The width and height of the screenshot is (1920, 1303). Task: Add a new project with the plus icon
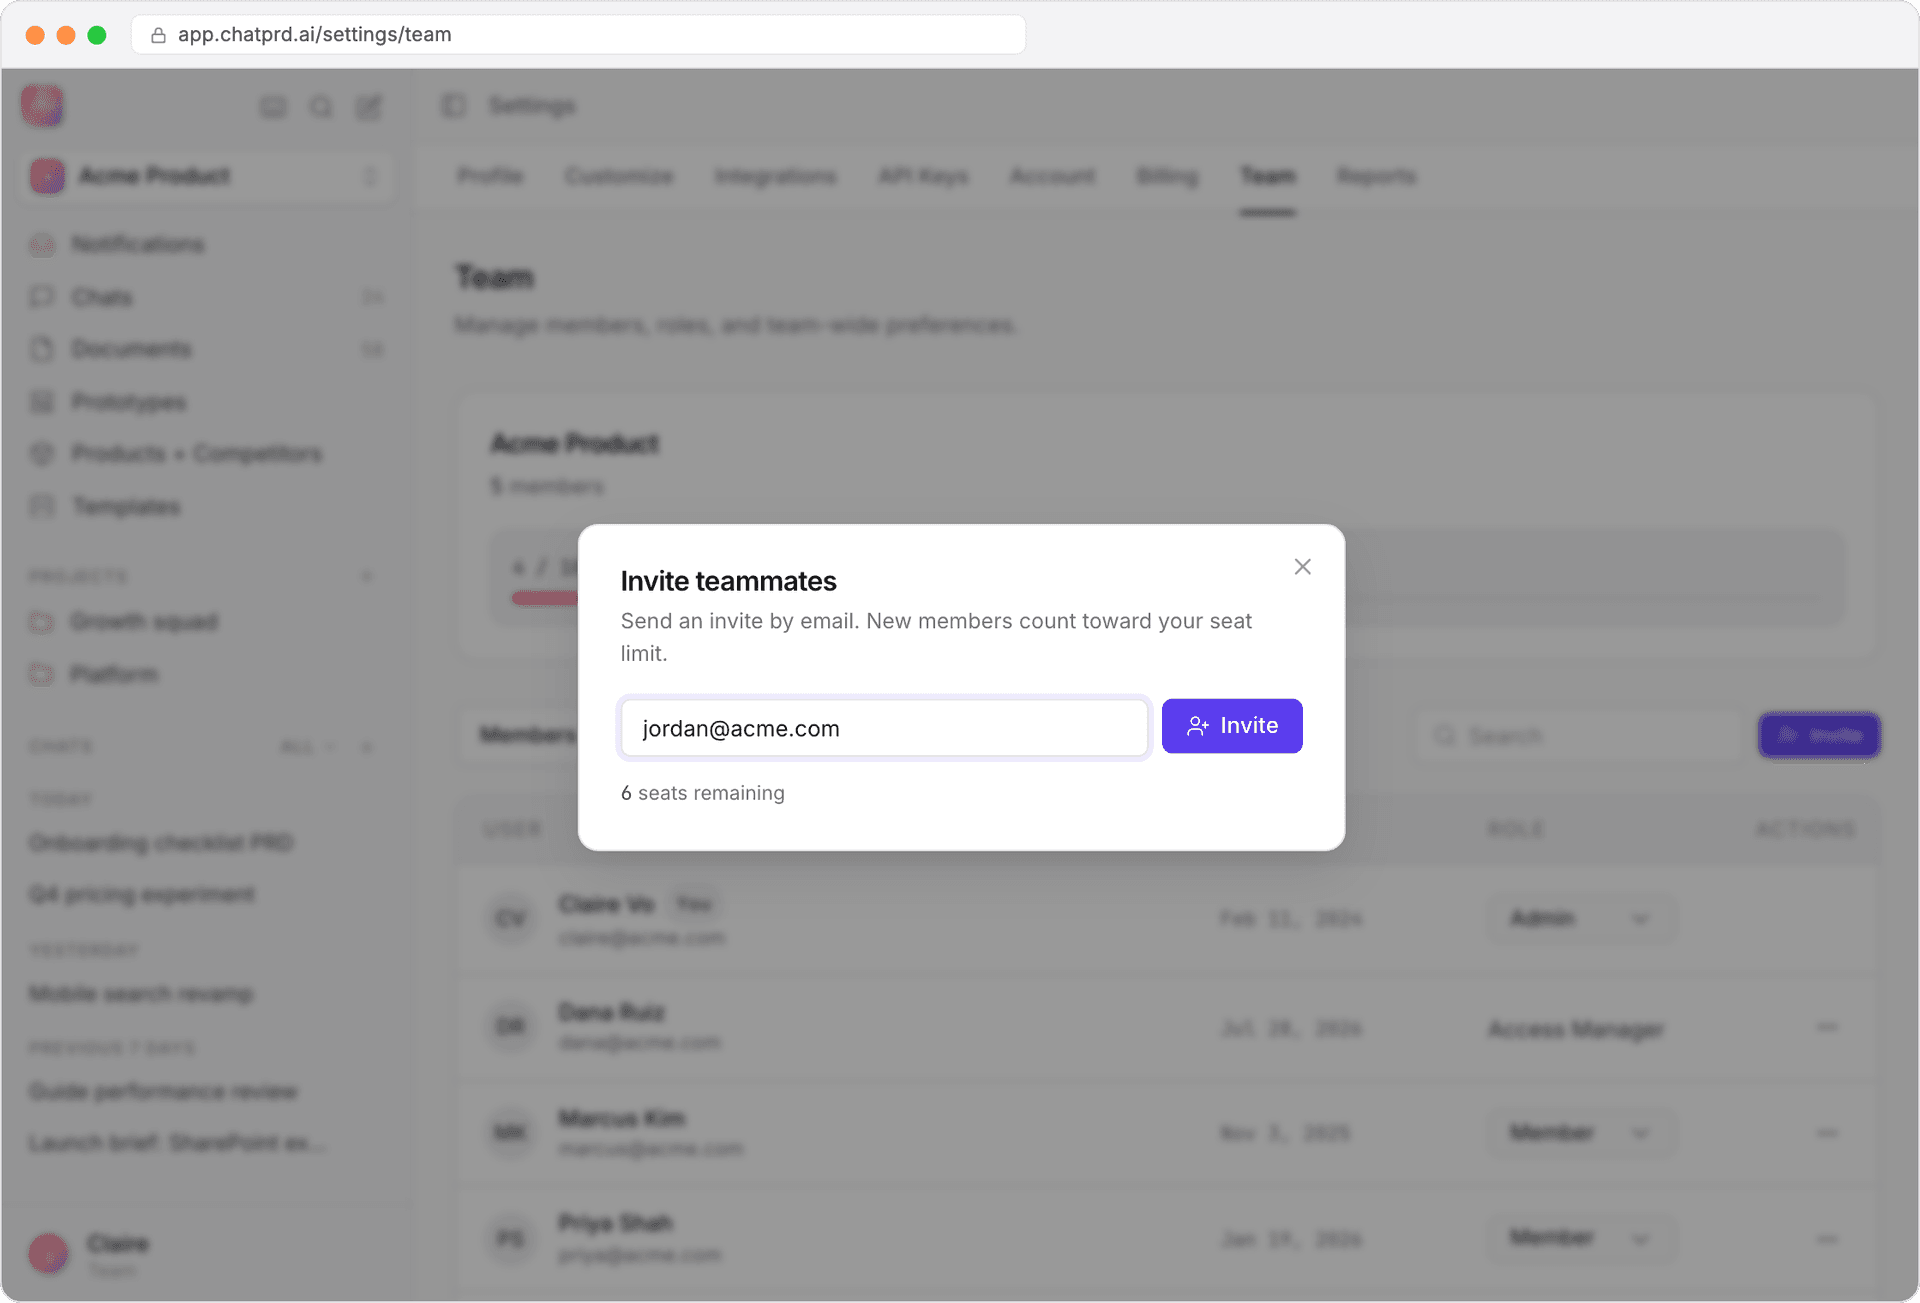(x=367, y=576)
